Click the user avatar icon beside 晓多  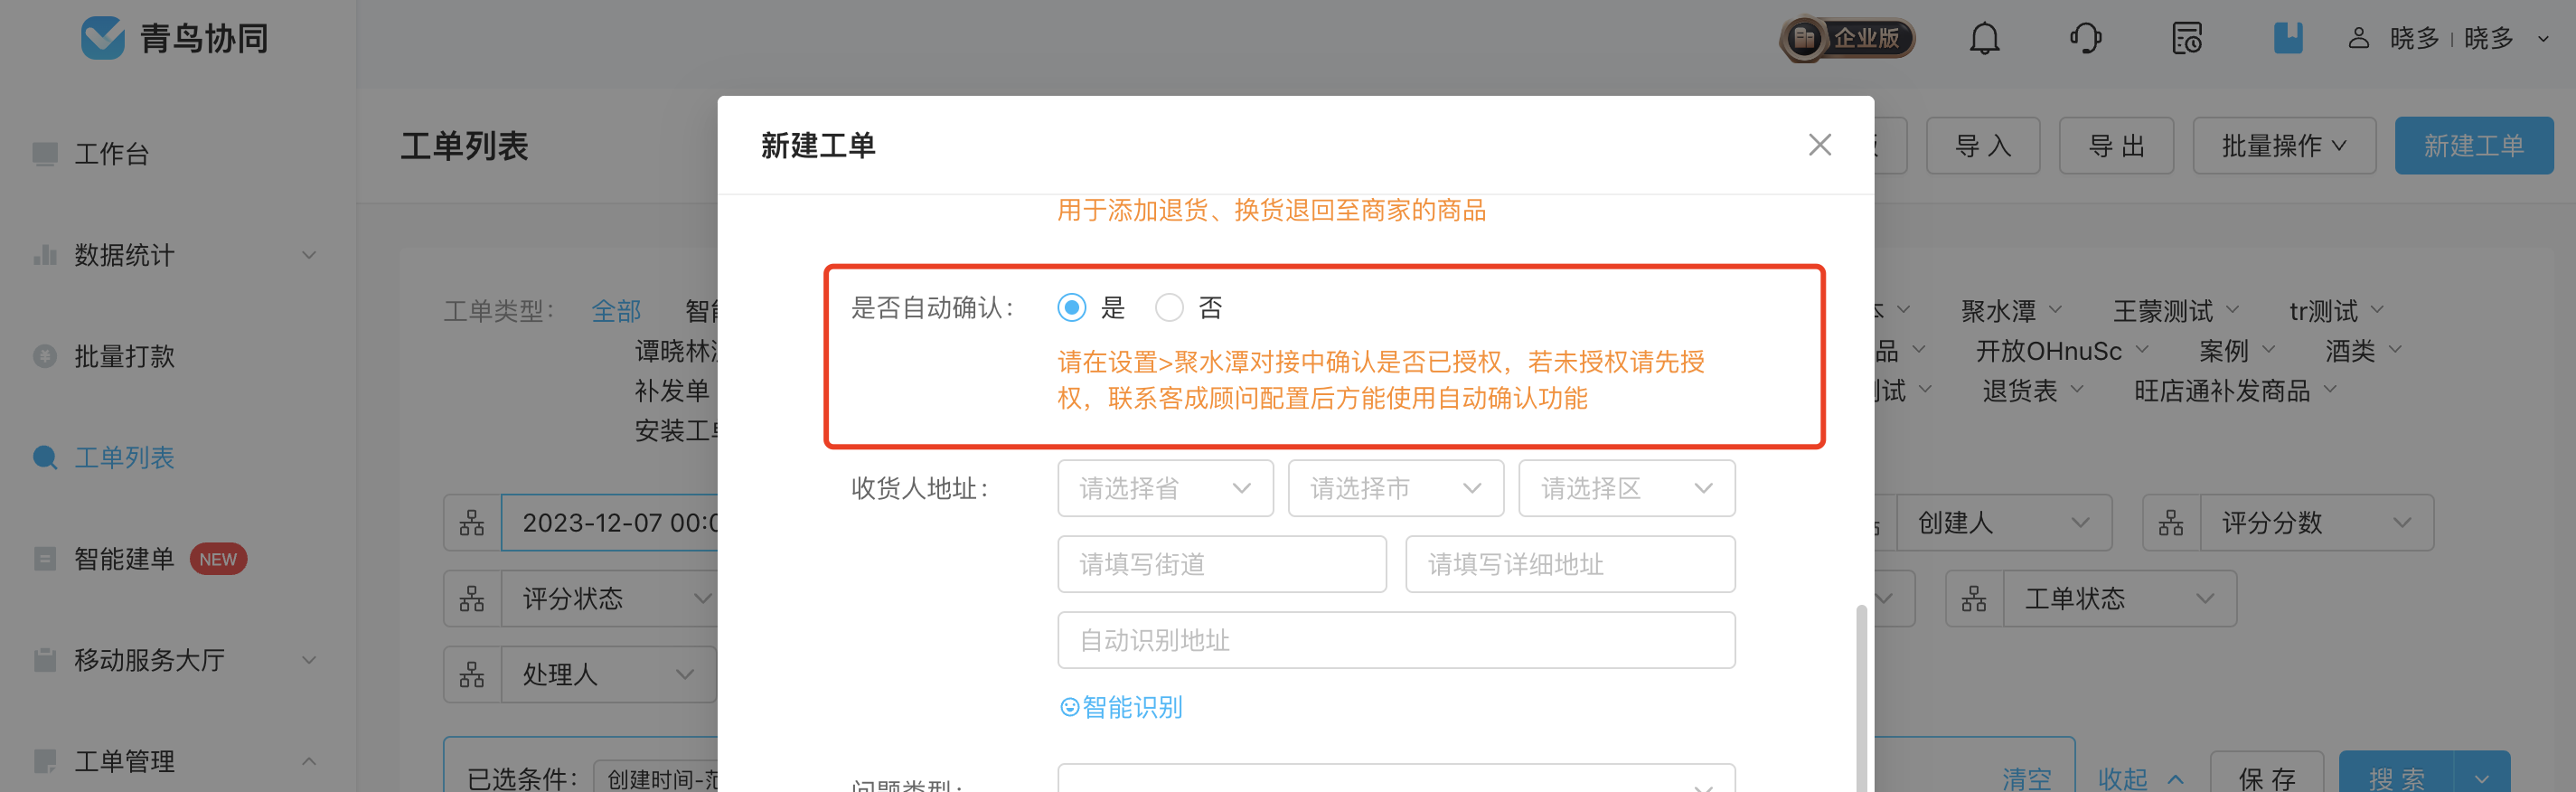coord(2358,38)
